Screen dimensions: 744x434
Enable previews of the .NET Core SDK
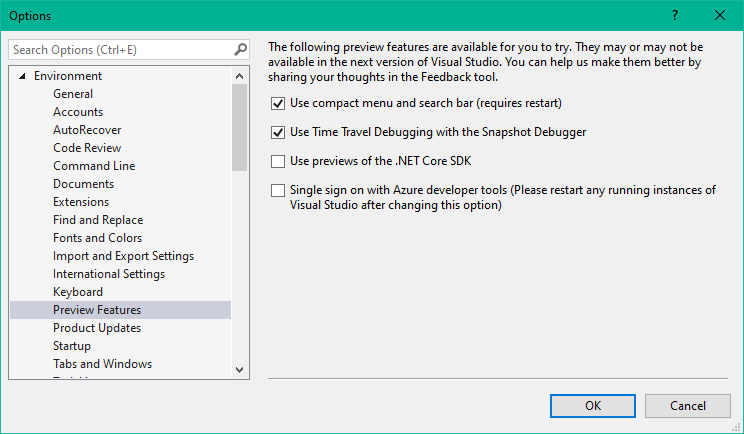(278, 161)
